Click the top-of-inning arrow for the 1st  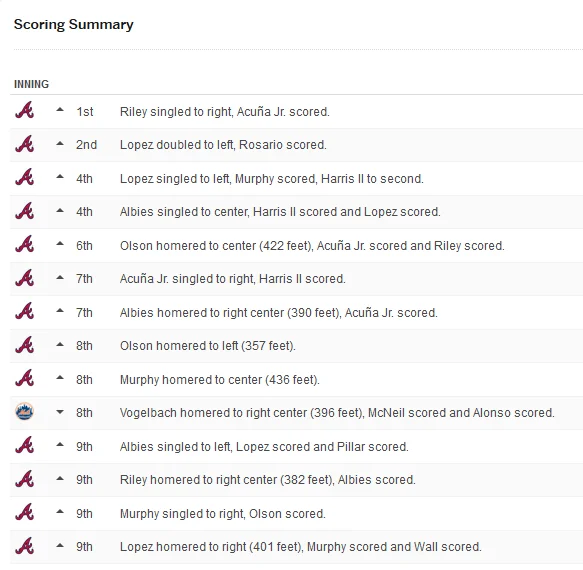click(60, 110)
